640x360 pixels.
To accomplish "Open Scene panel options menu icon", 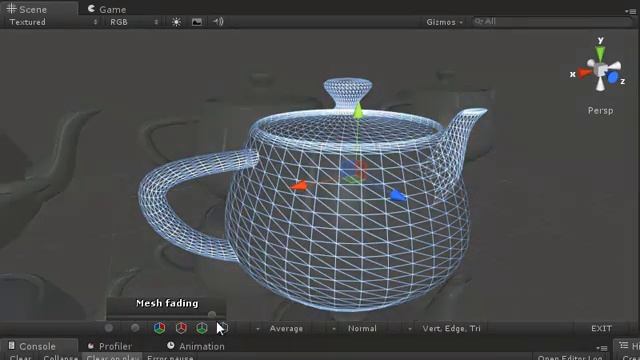I will [630, 11].
